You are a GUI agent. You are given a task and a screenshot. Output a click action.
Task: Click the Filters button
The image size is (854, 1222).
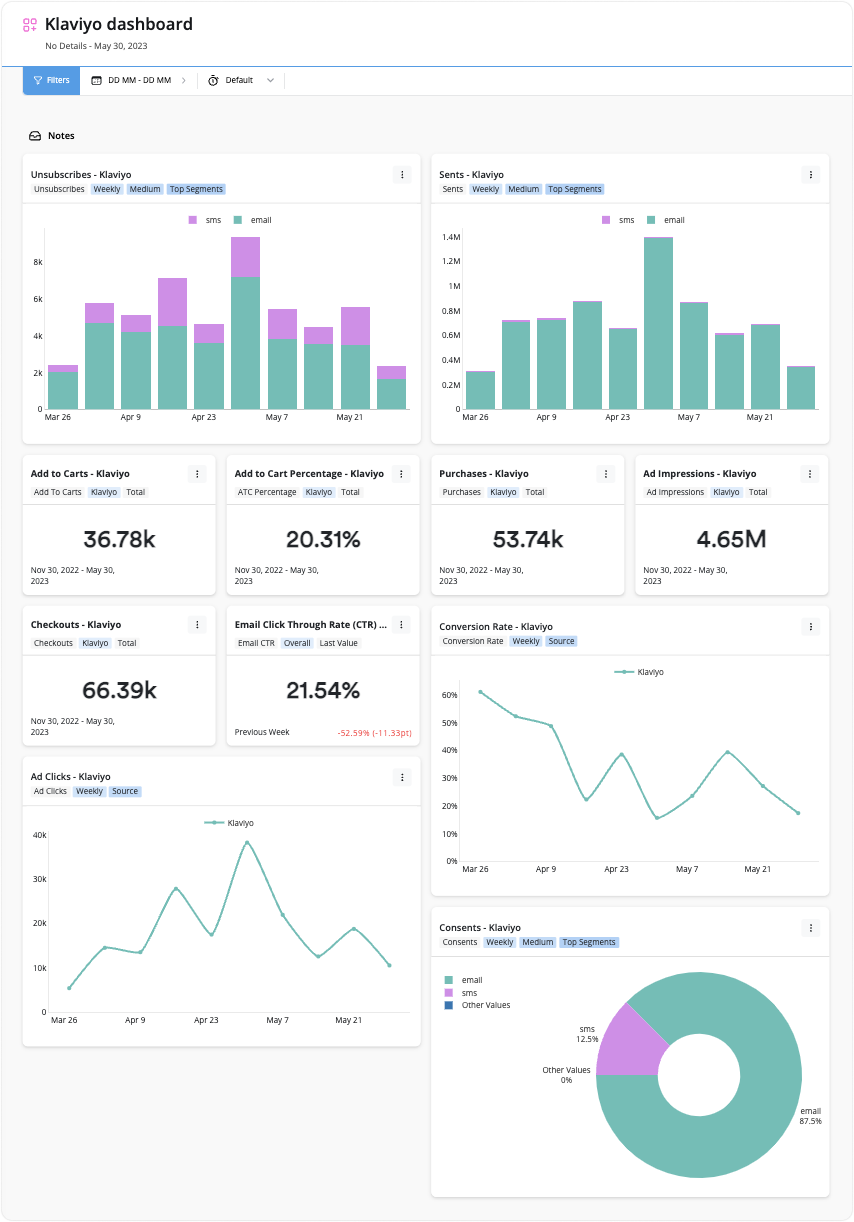coord(51,80)
